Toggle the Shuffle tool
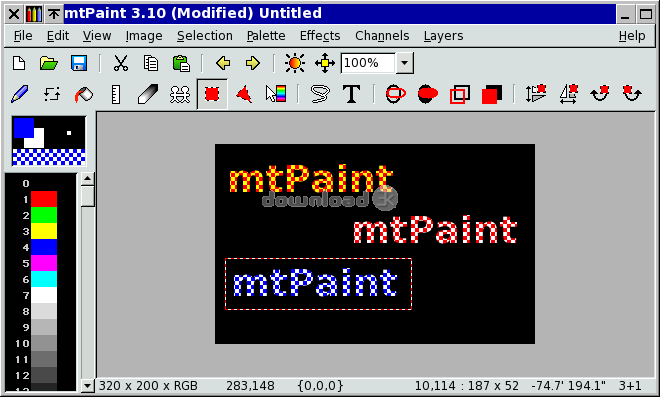Viewport: 660px width, 397px height. [52, 94]
